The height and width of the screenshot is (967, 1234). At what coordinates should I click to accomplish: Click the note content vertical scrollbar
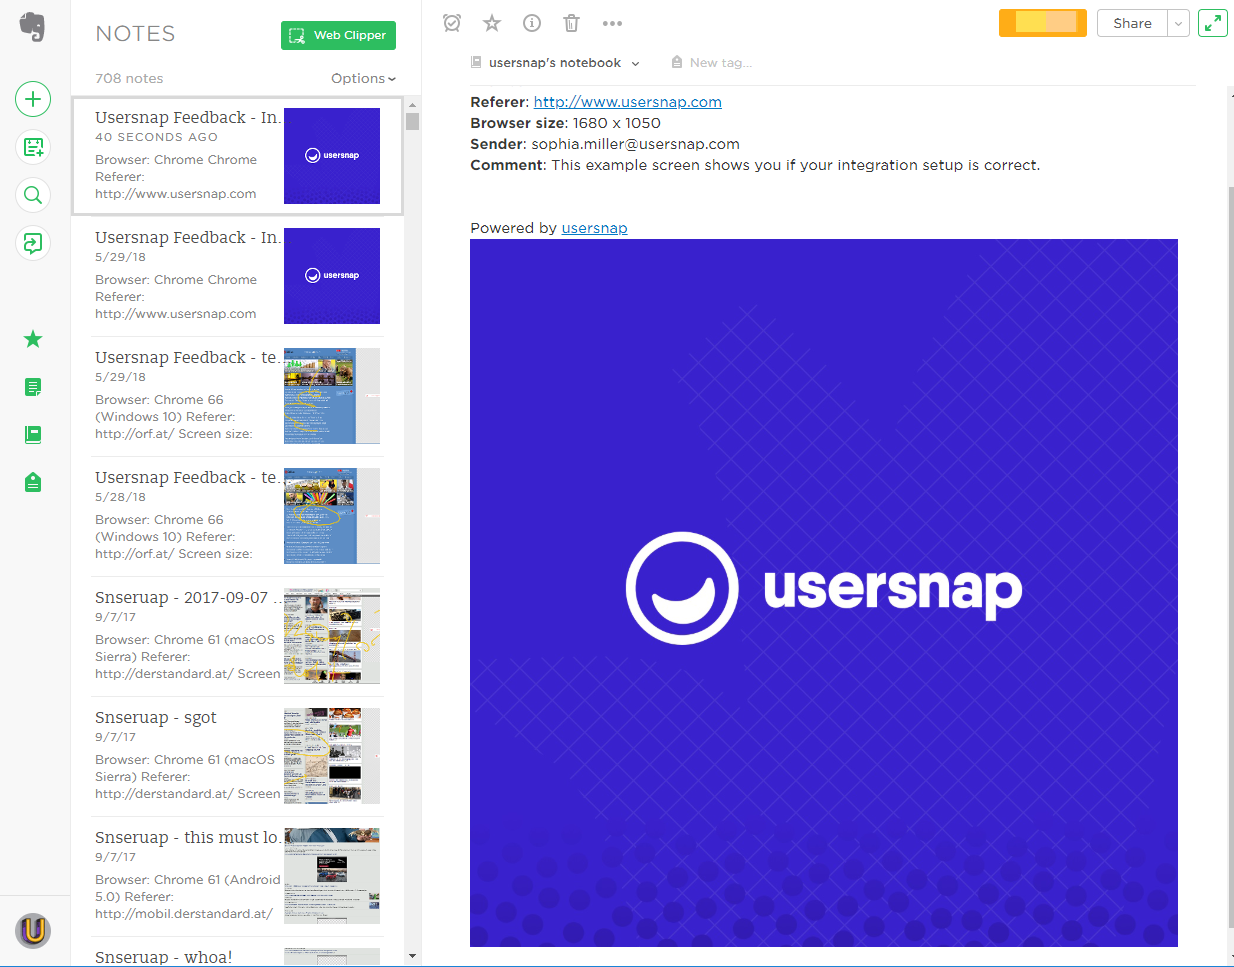[x=1230, y=556]
